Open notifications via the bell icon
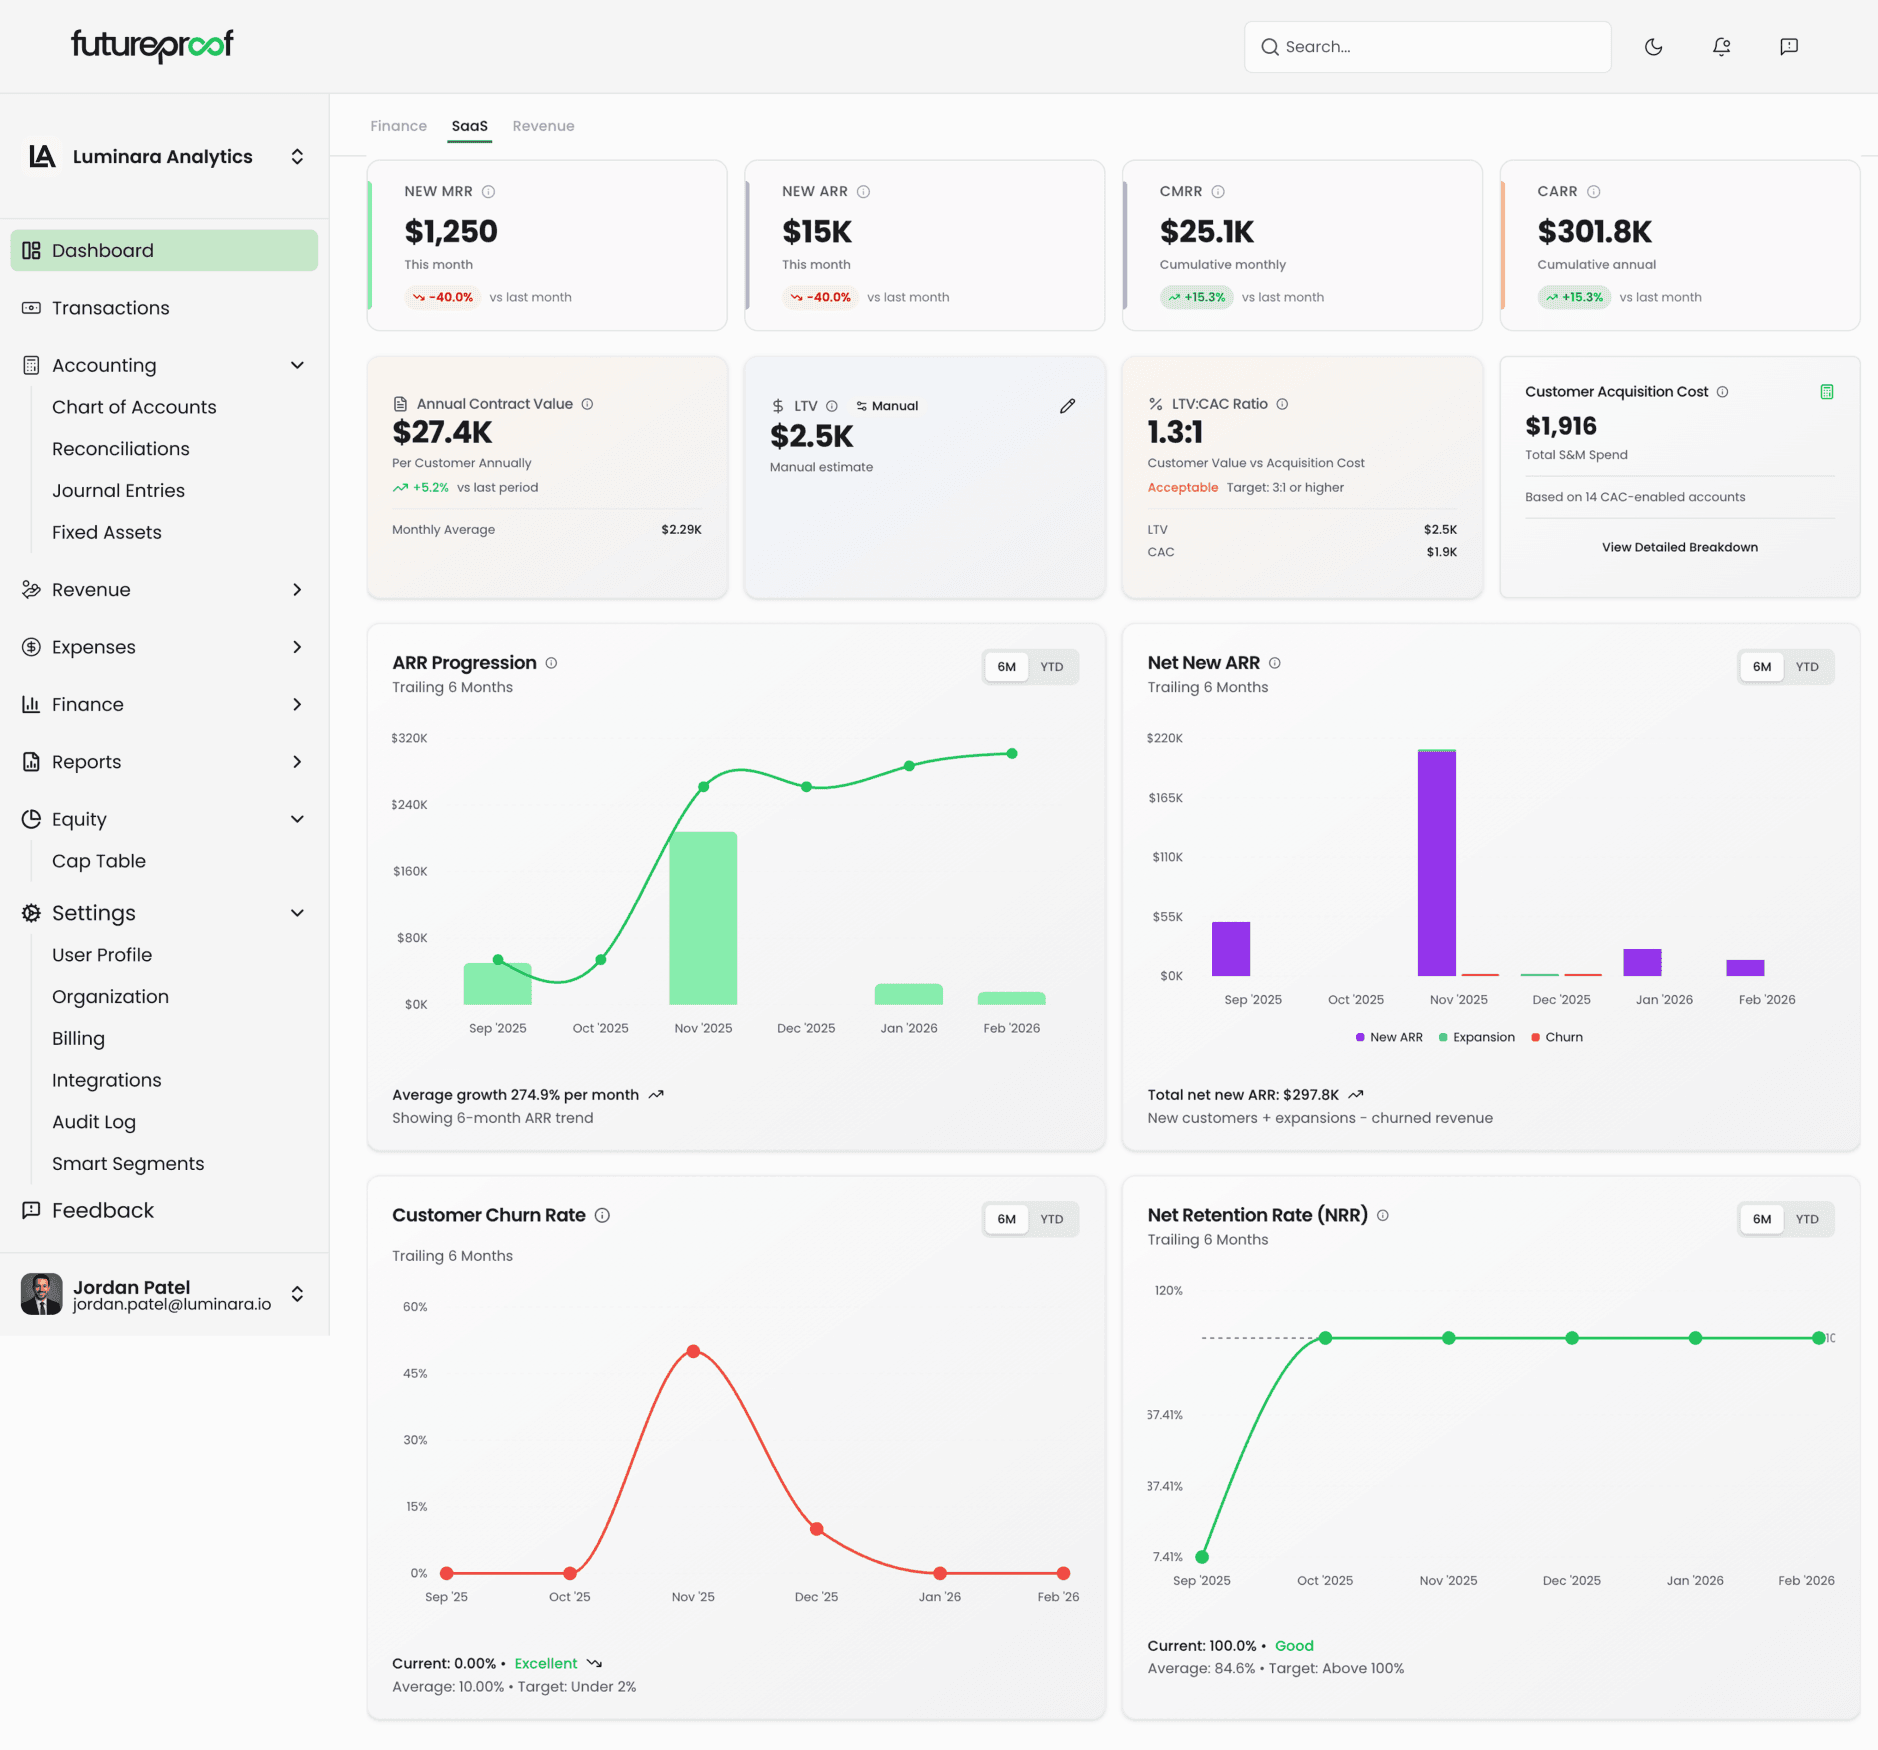The width and height of the screenshot is (1878, 1750). [x=1721, y=46]
